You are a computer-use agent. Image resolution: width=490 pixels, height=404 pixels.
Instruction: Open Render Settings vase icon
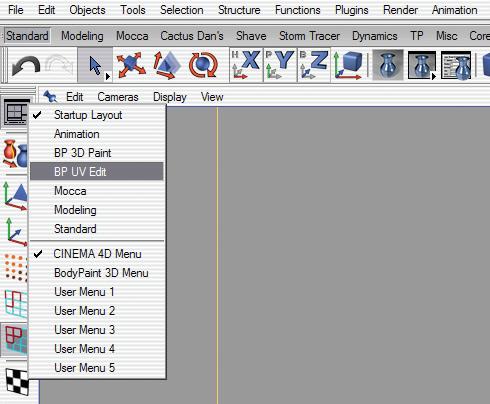(x=456, y=65)
